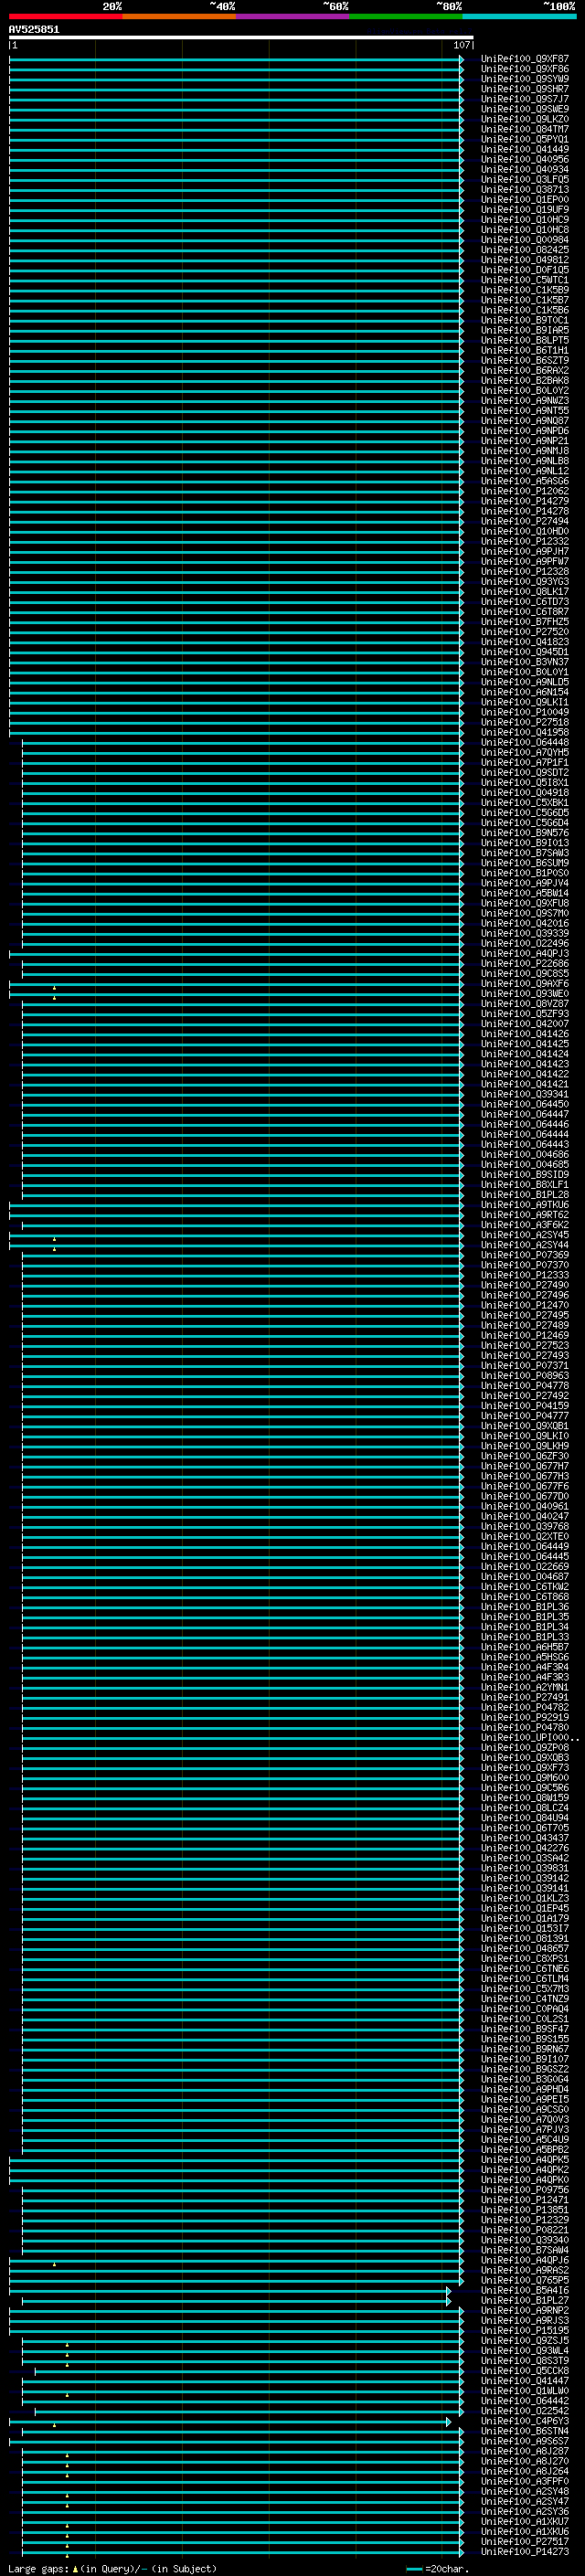Click hit label UniRef100_C1K5B9
This screenshot has width=585, height=2576.
(525, 290)
